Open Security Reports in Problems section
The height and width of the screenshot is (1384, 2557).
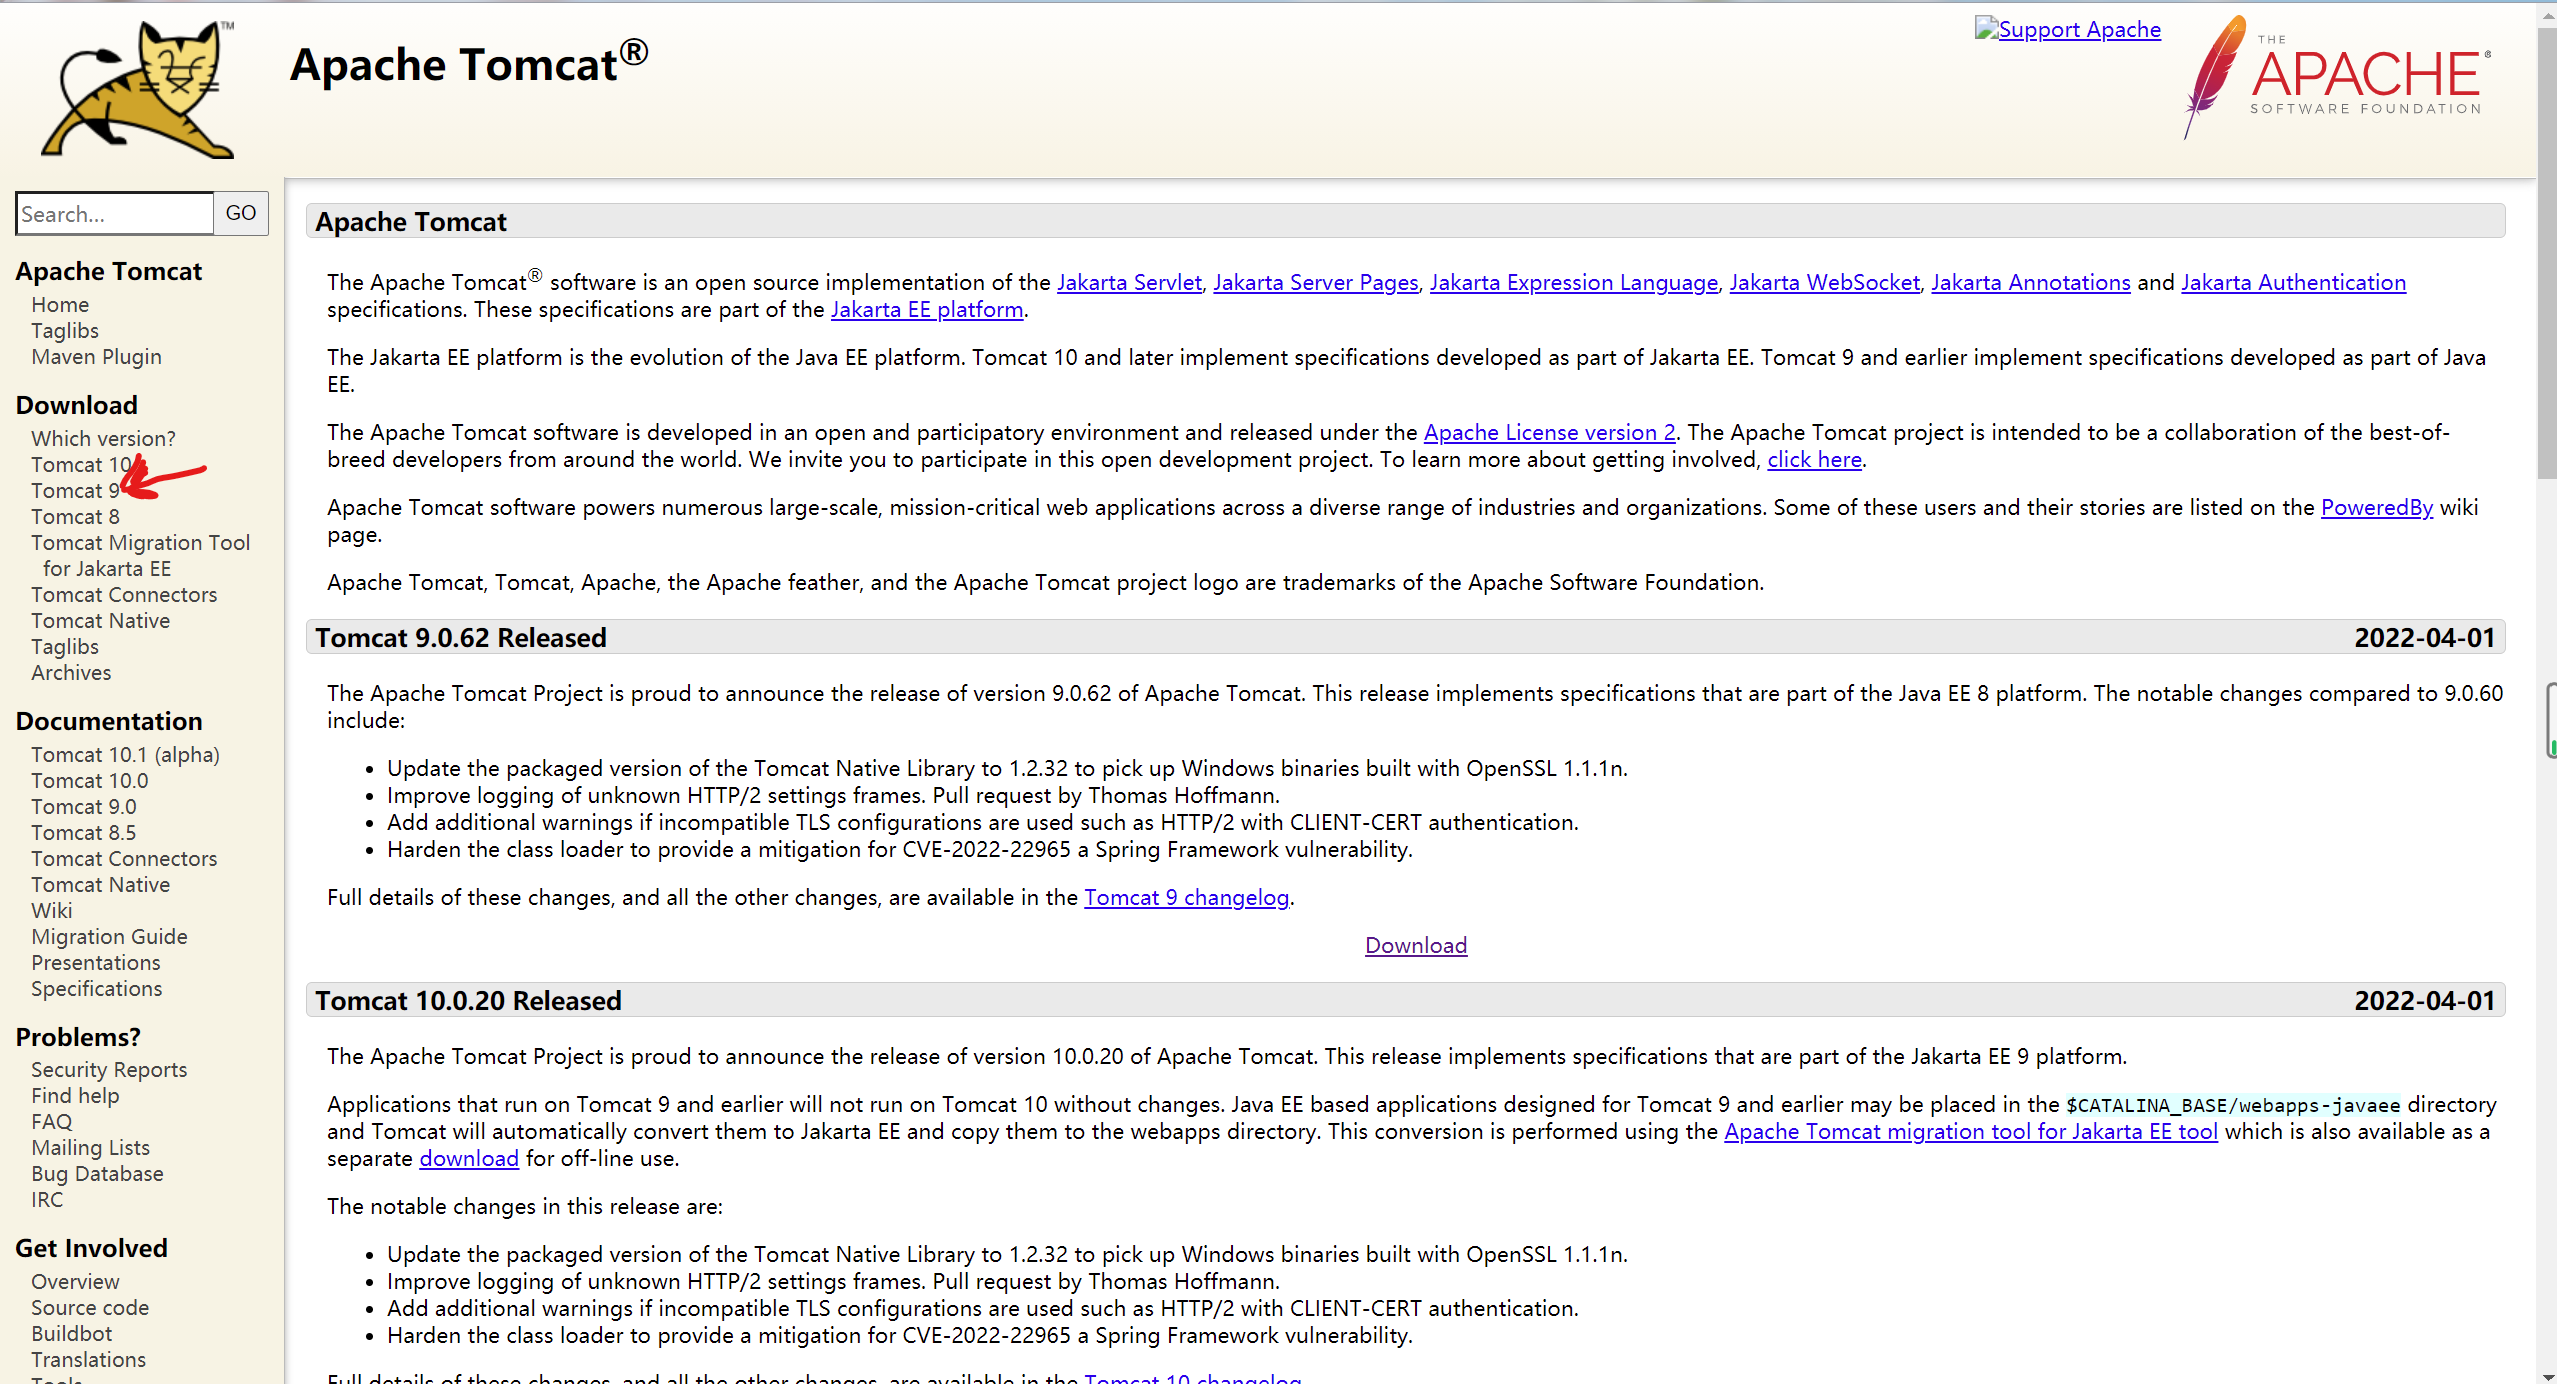[x=109, y=1070]
